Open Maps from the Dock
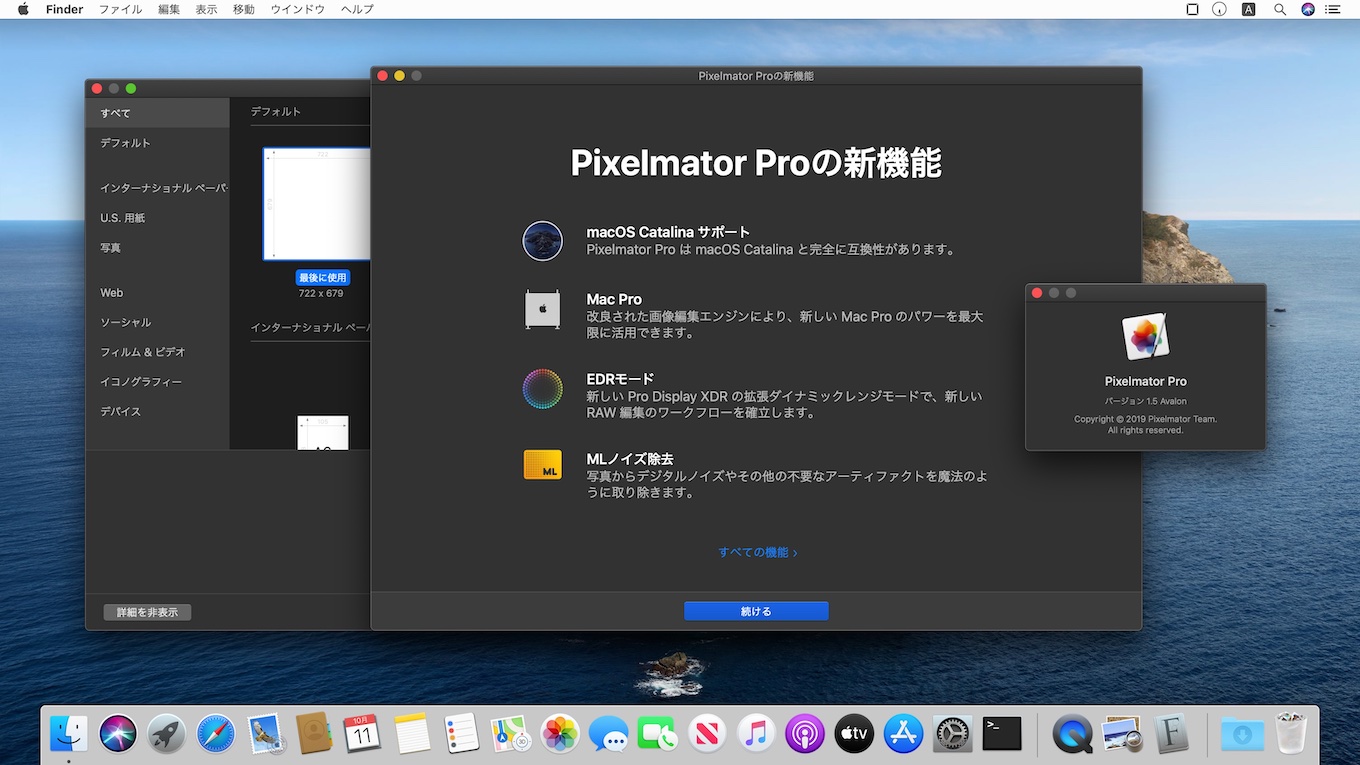 click(x=510, y=734)
